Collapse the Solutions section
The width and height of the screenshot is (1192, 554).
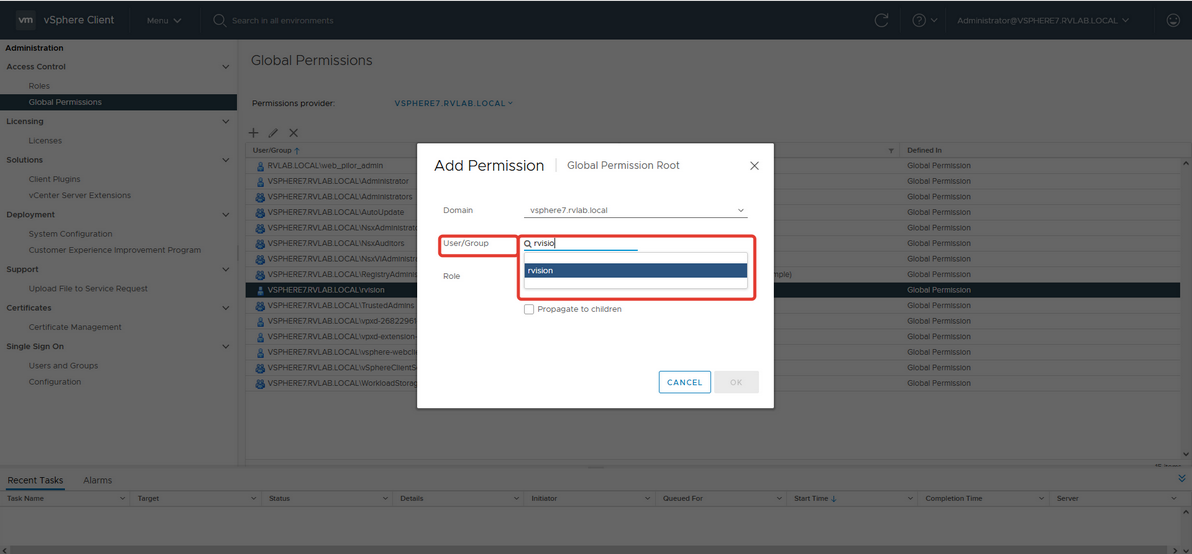click(x=225, y=160)
